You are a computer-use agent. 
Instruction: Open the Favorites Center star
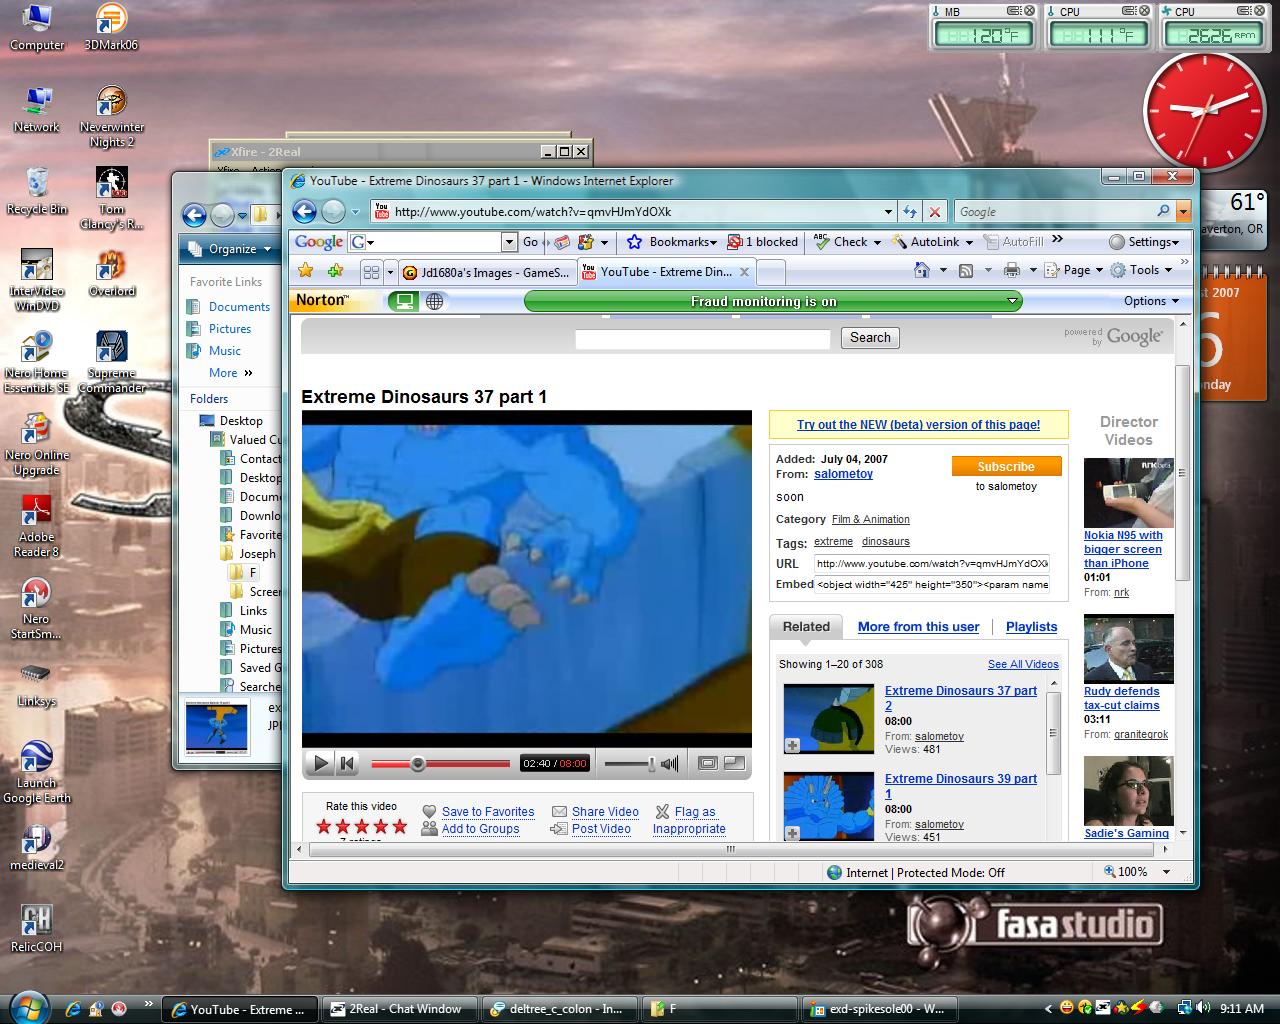point(306,271)
